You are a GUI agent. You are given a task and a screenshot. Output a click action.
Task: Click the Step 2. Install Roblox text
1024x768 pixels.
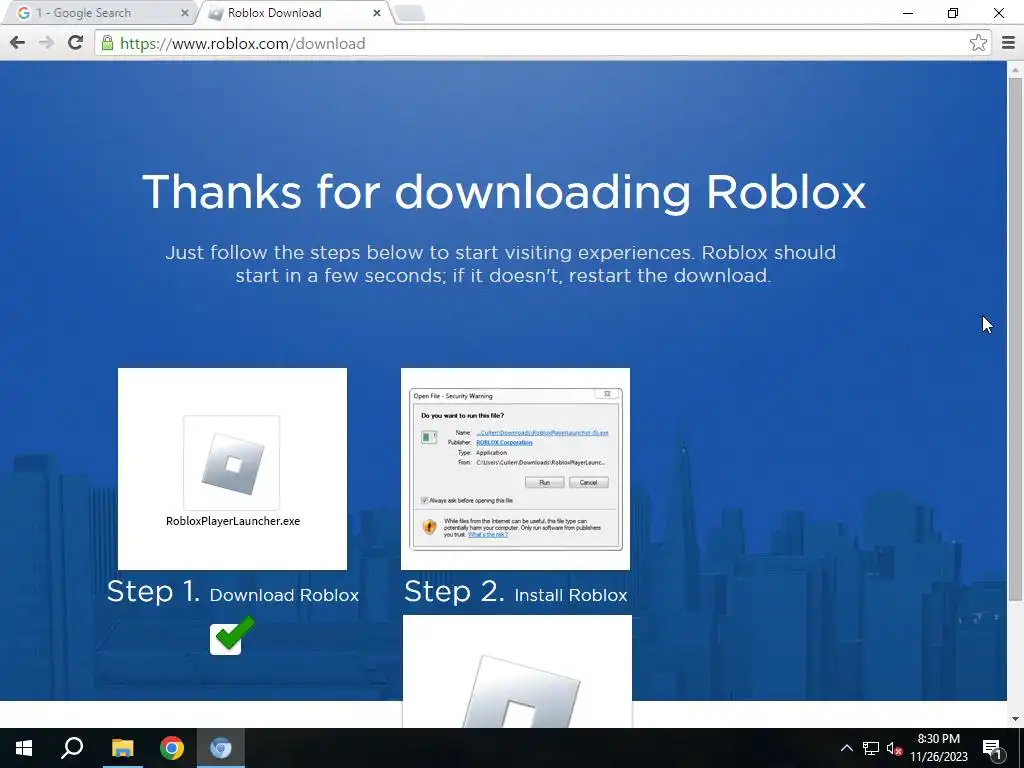click(515, 592)
